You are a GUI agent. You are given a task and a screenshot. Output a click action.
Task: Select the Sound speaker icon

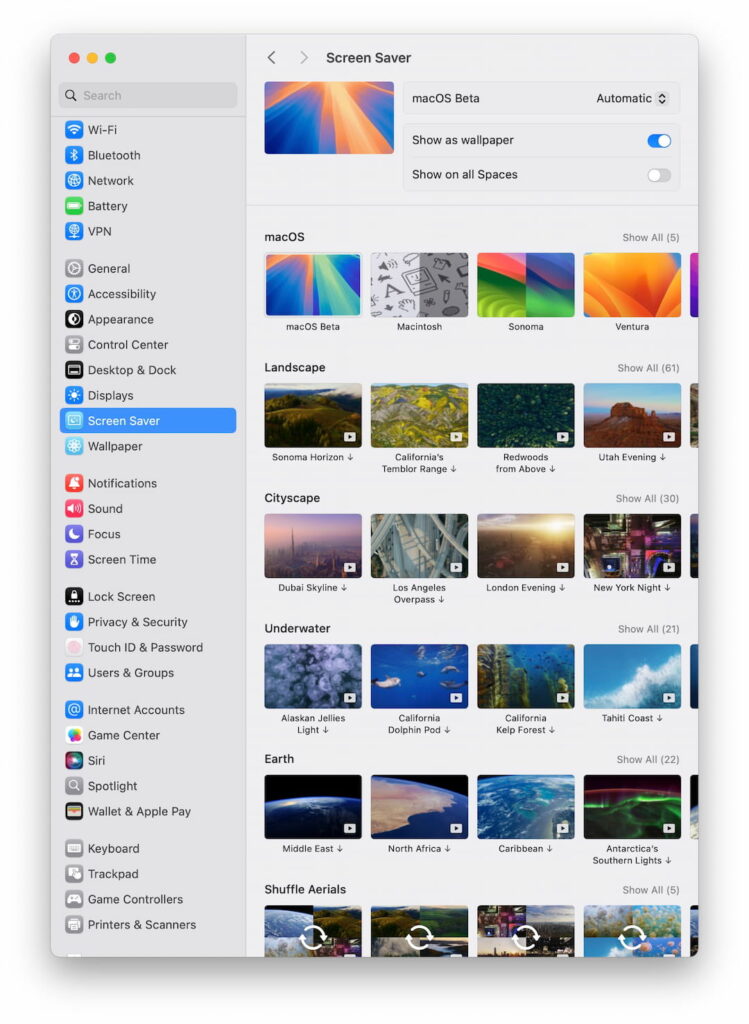tap(74, 509)
